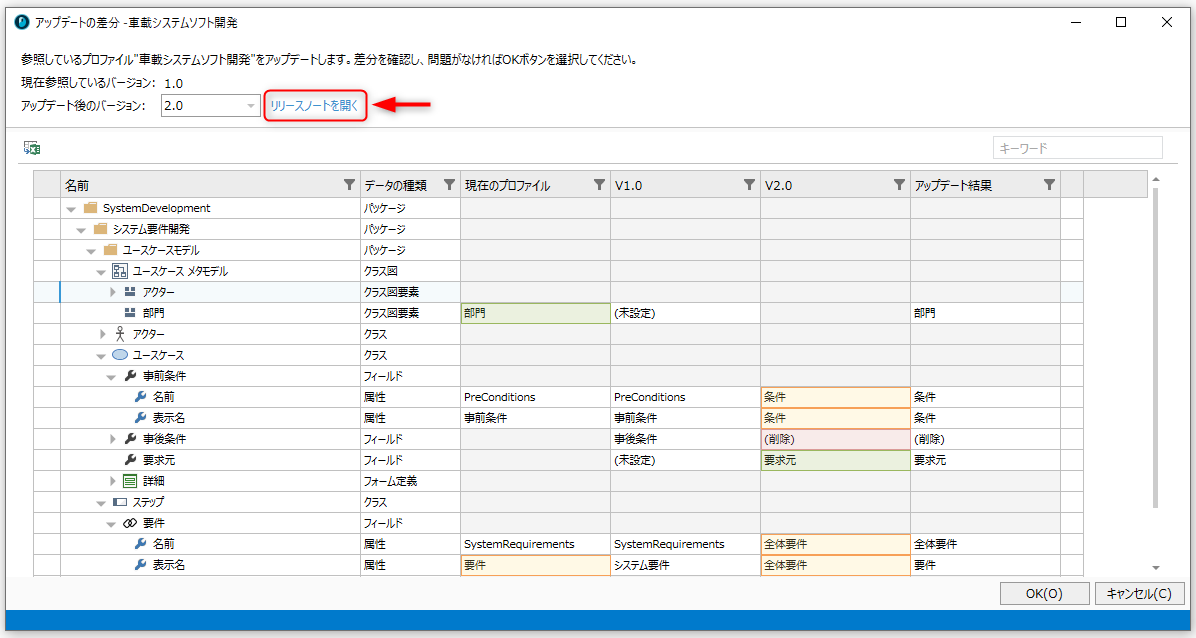
Task: Click the ユースケースモデル folder icon
Action: click(111, 250)
